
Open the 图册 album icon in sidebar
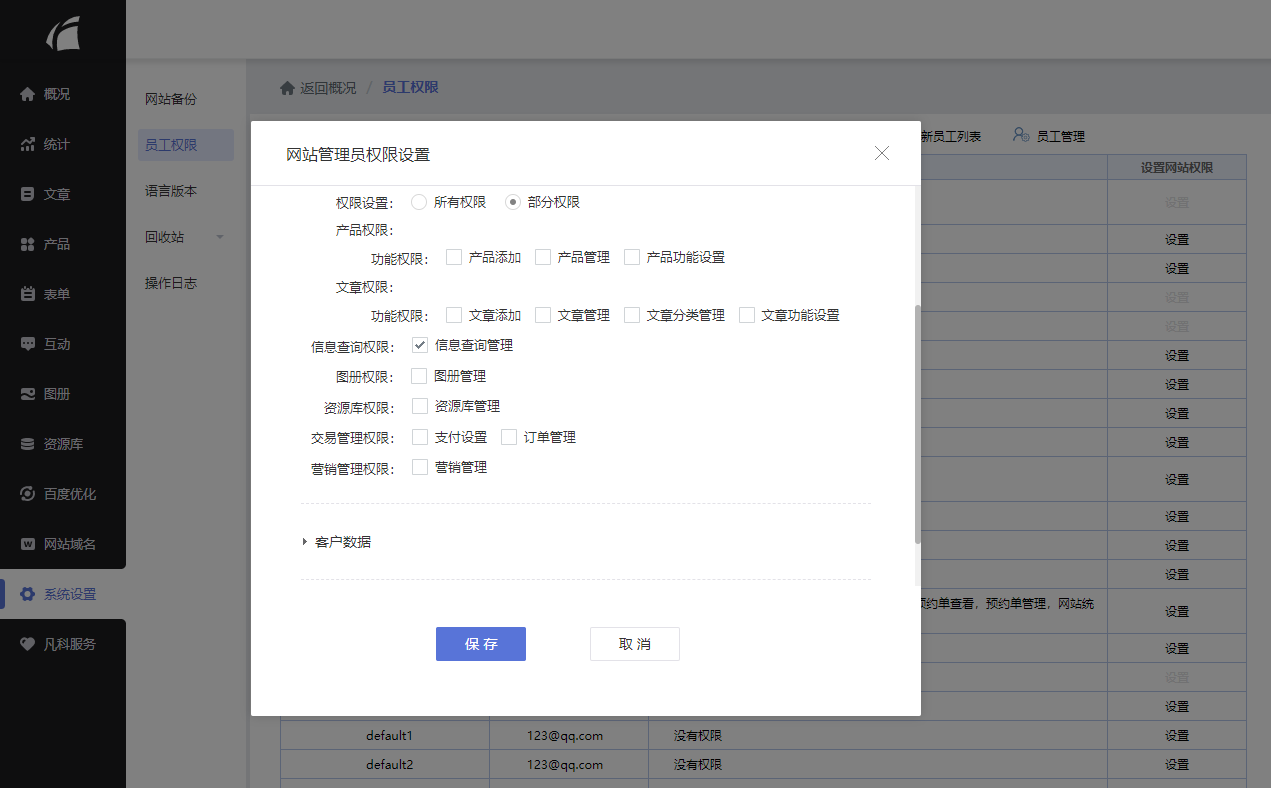[28, 394]
